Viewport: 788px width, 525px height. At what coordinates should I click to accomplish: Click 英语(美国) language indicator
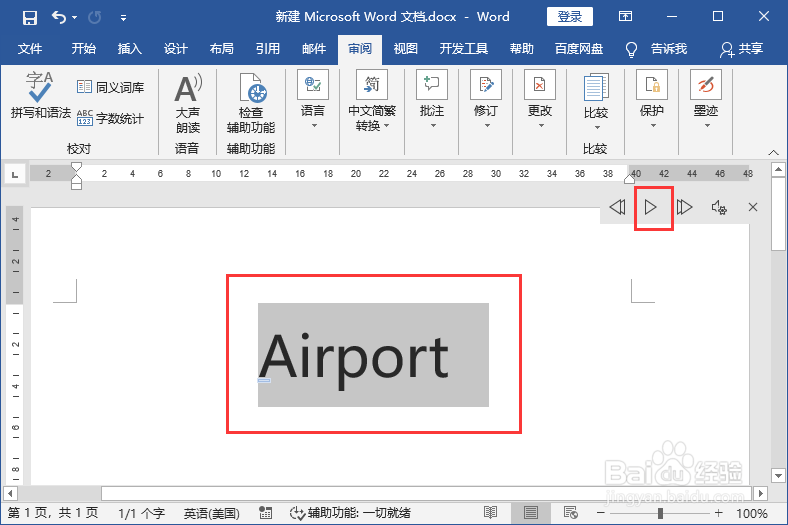click(212, 513)
